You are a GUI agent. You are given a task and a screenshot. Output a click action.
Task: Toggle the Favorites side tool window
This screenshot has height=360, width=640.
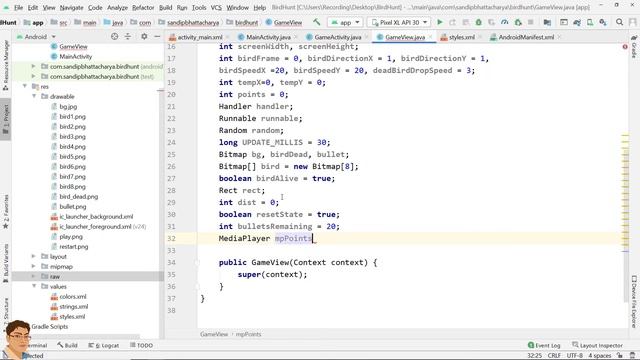point(6,211)
